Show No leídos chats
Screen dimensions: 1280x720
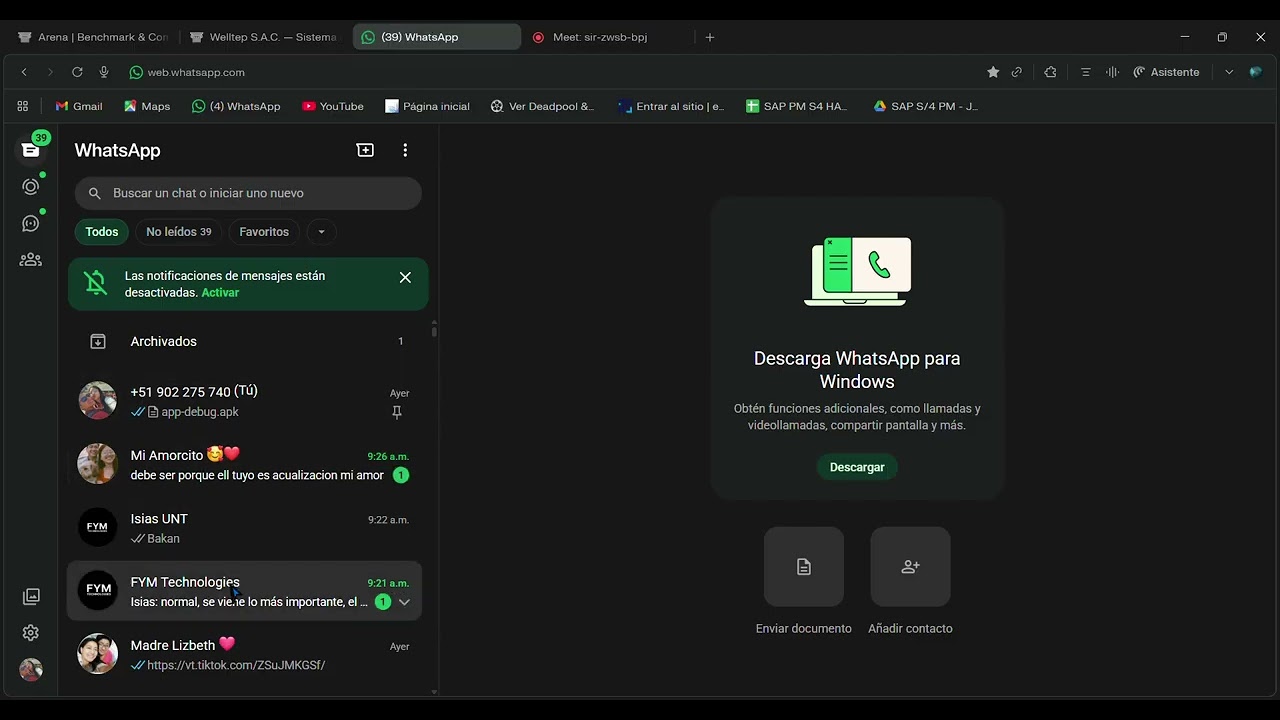(x=179, y=232)
